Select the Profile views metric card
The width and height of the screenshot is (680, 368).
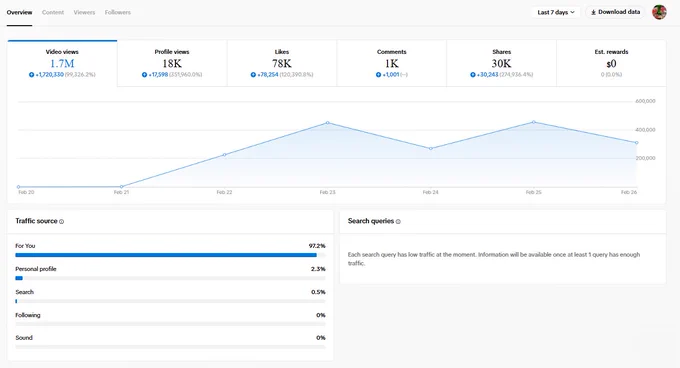click(172, 63)
